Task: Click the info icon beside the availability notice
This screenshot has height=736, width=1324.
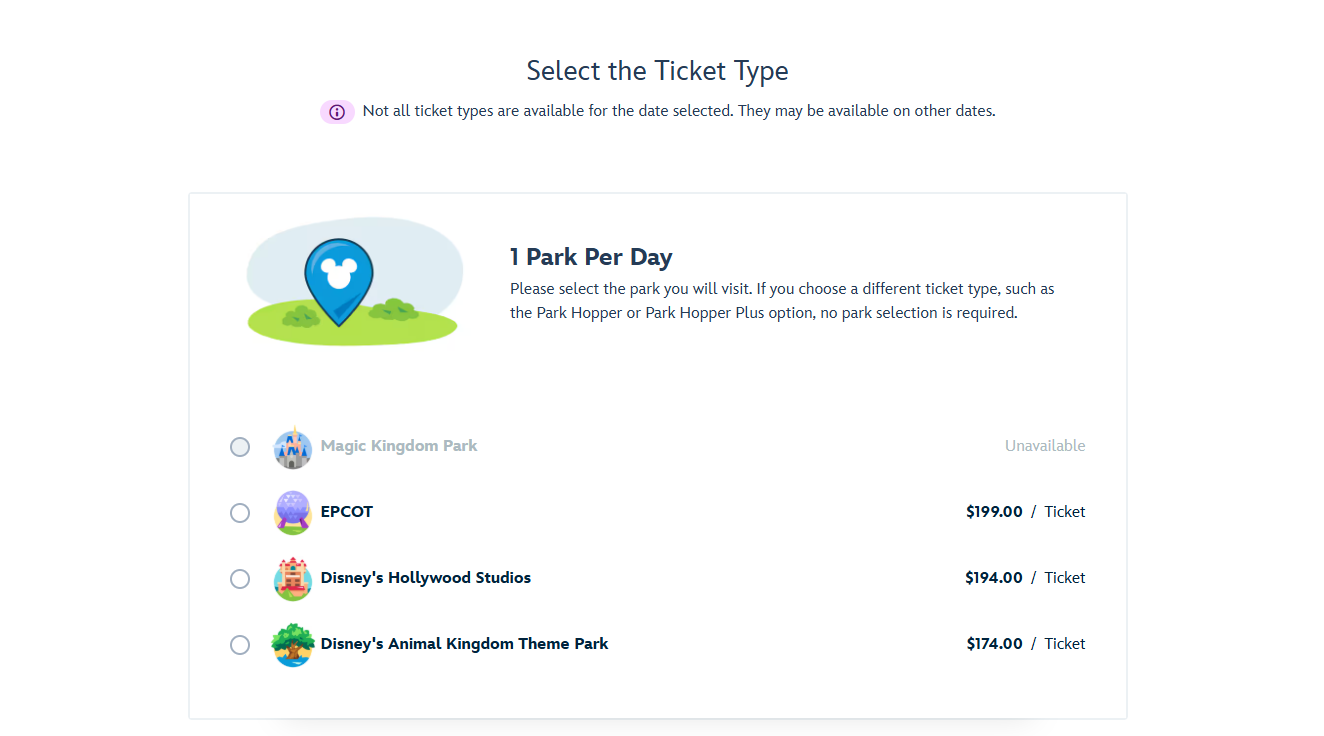Action: (337, 112)
